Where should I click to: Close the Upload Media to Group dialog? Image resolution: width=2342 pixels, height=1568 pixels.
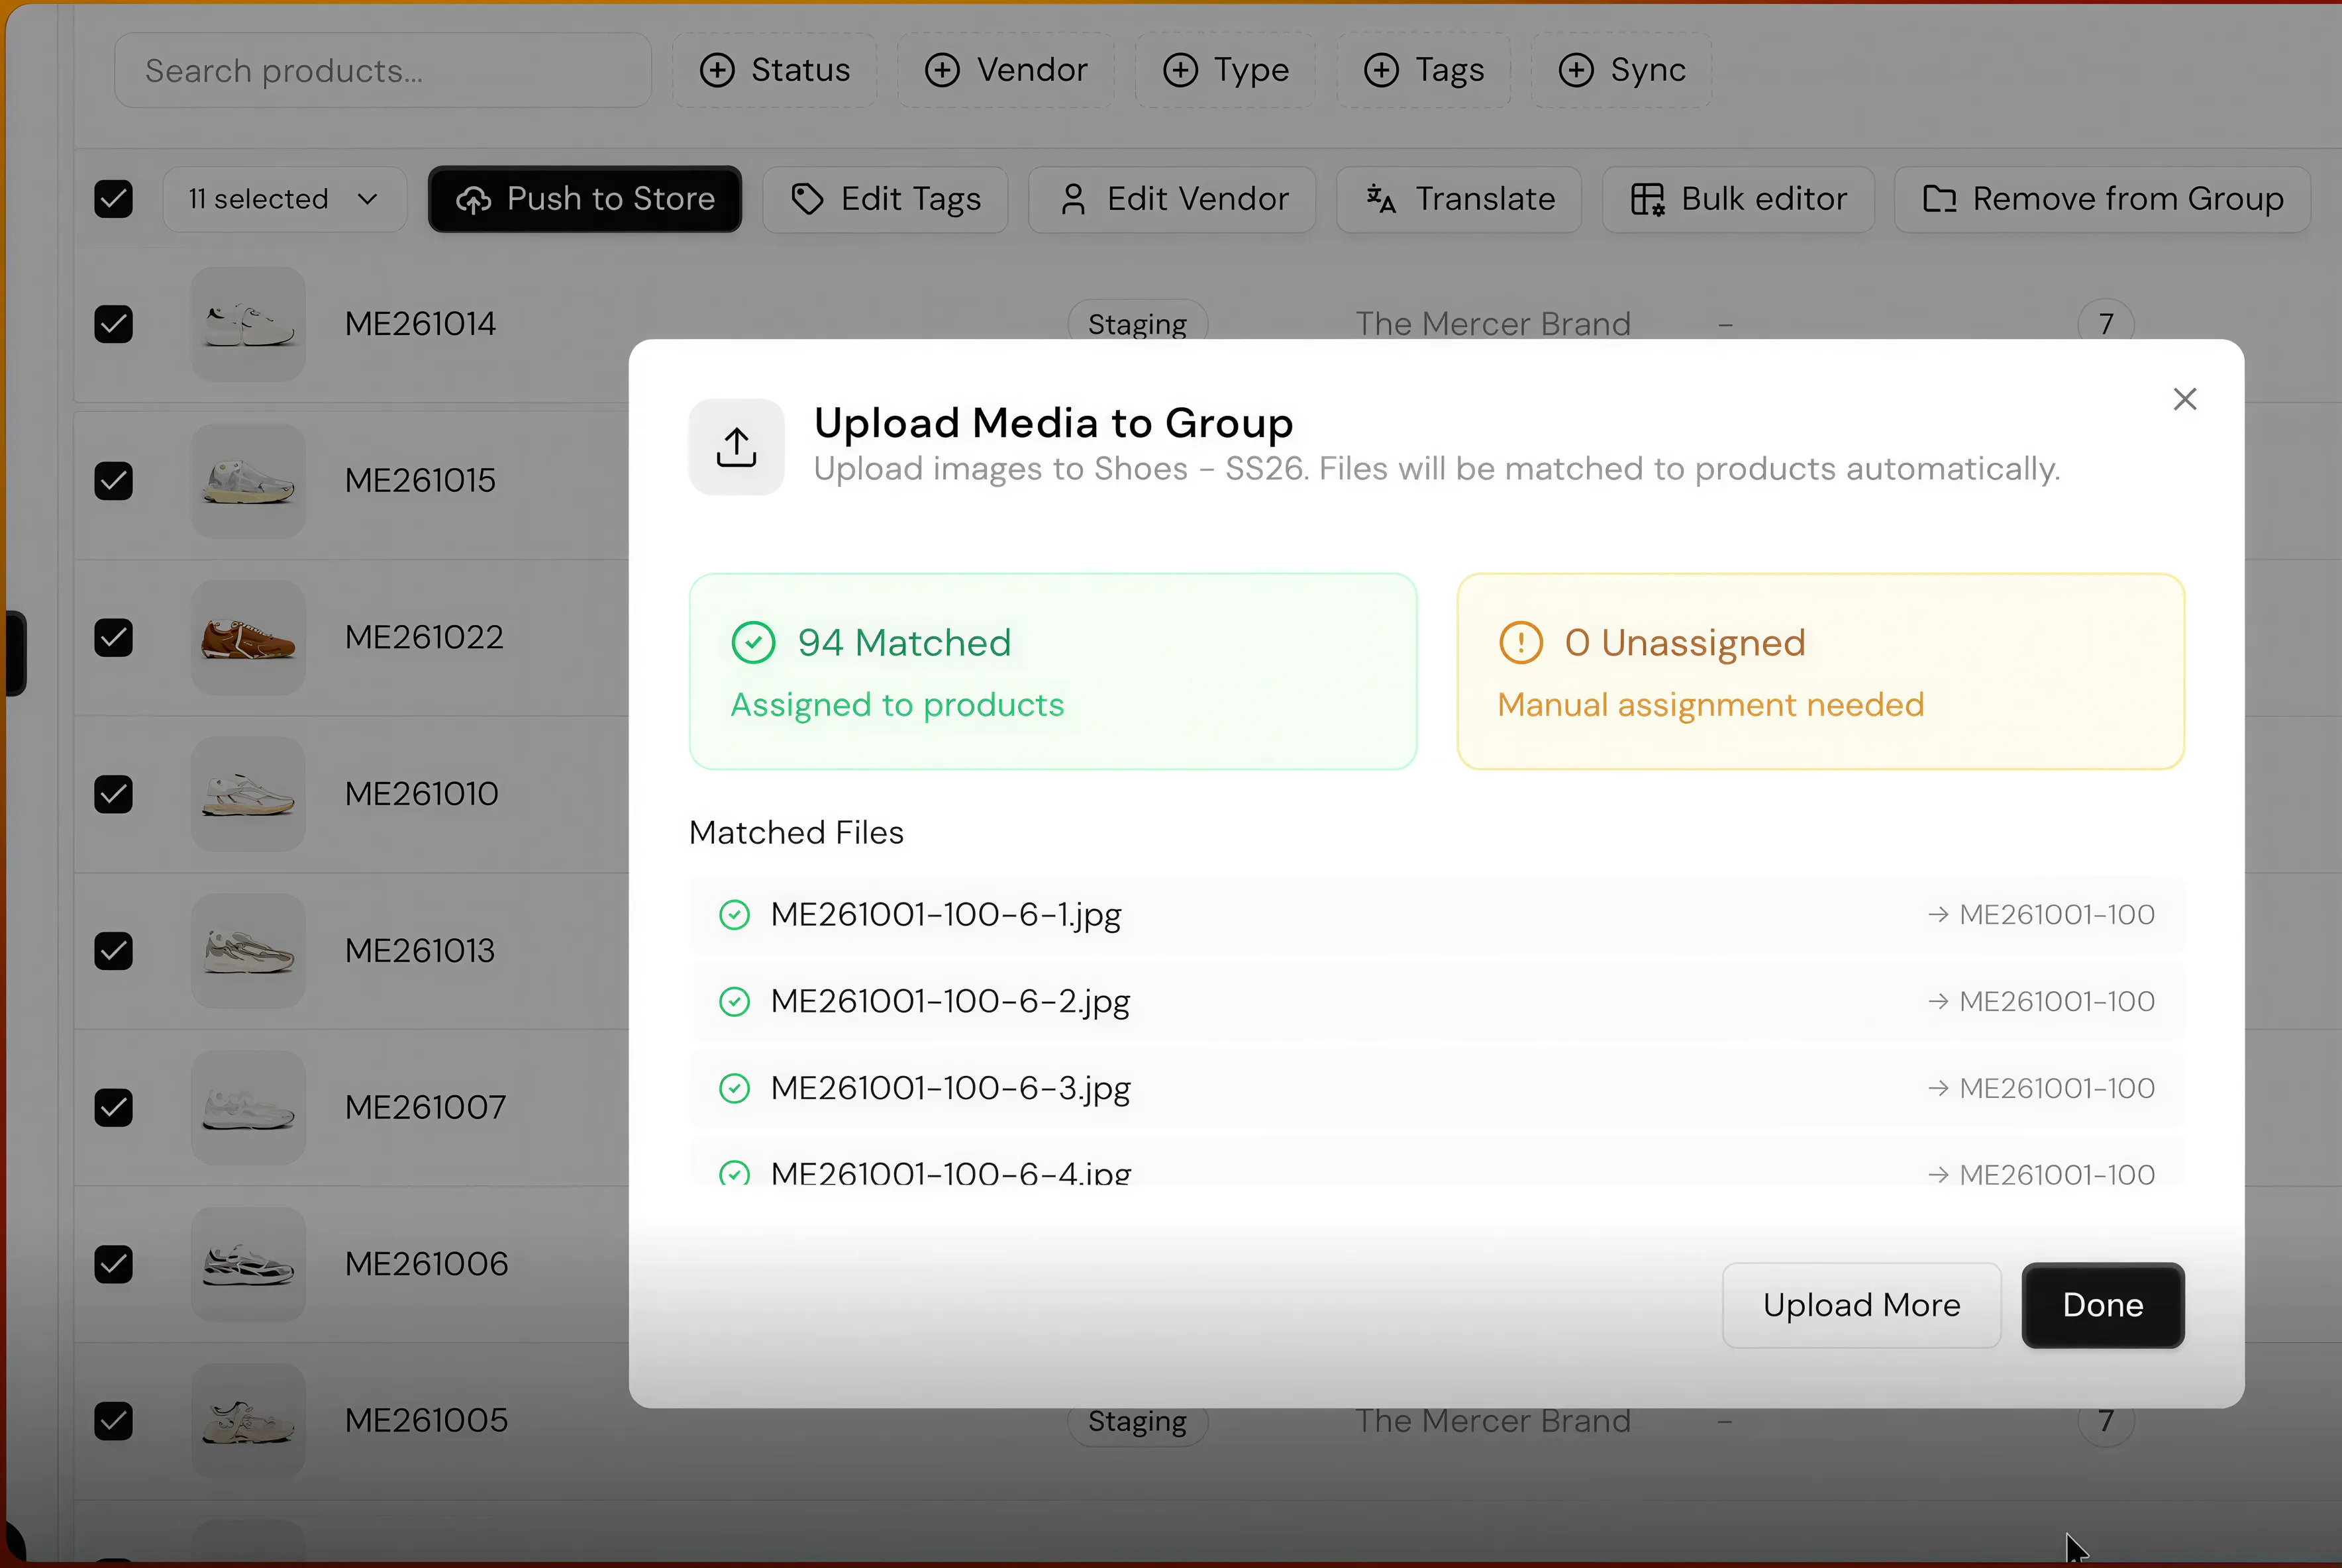(2184, 399)
